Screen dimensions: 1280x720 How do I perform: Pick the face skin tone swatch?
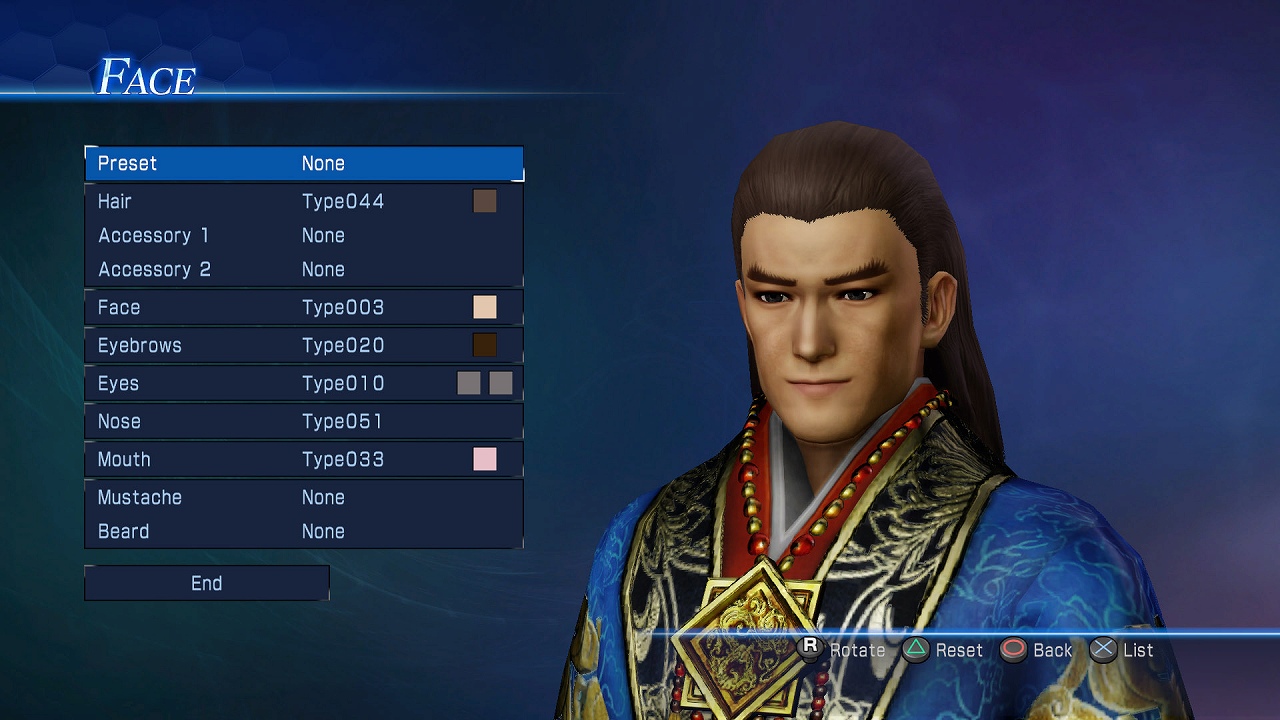click(485, 307)
